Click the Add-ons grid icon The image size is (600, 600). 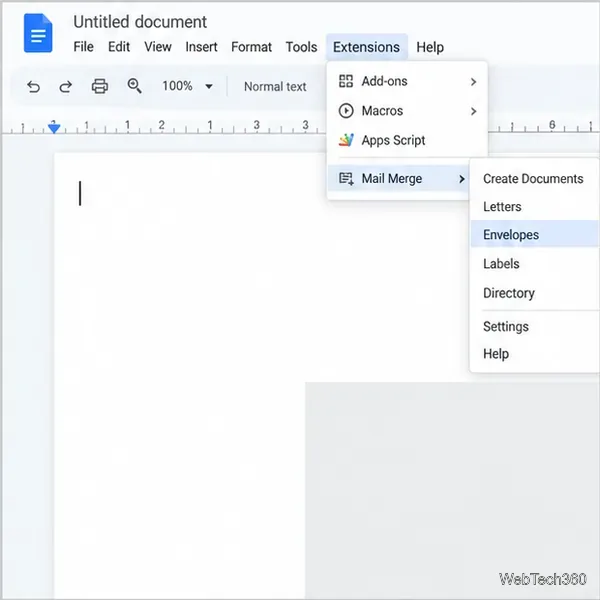click(x=346, y=81)
